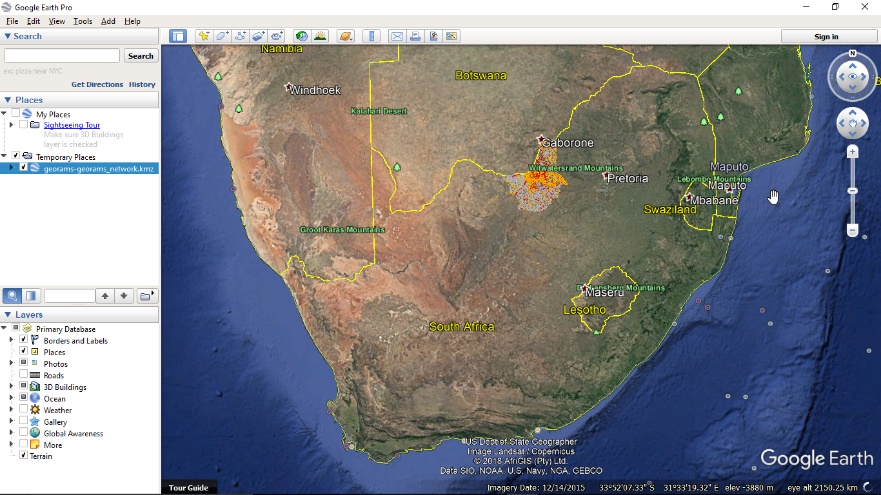This screenshot has height=495, width=881.
Task: Check the Sightseeing Tour checkbox
Action: click(23, 125)
